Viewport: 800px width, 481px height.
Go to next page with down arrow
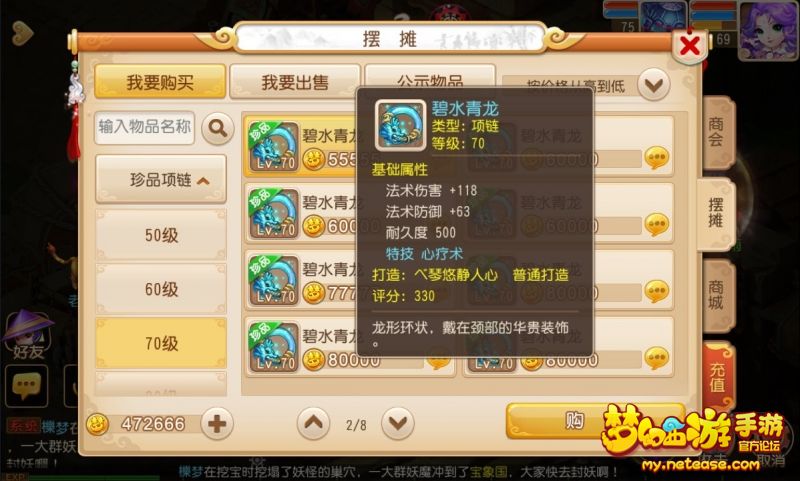tap(398, 423)
